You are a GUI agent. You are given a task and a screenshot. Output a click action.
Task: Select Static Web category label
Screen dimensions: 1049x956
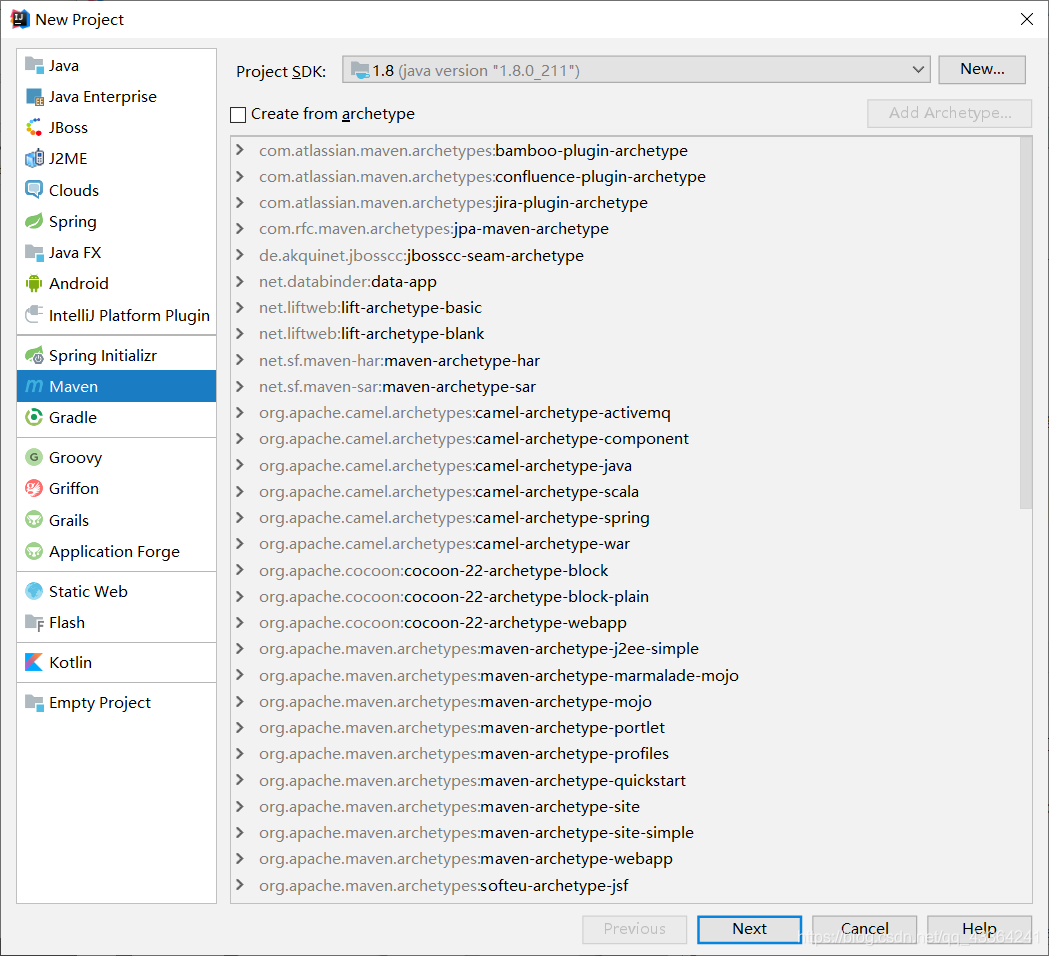tap(88, 591)
